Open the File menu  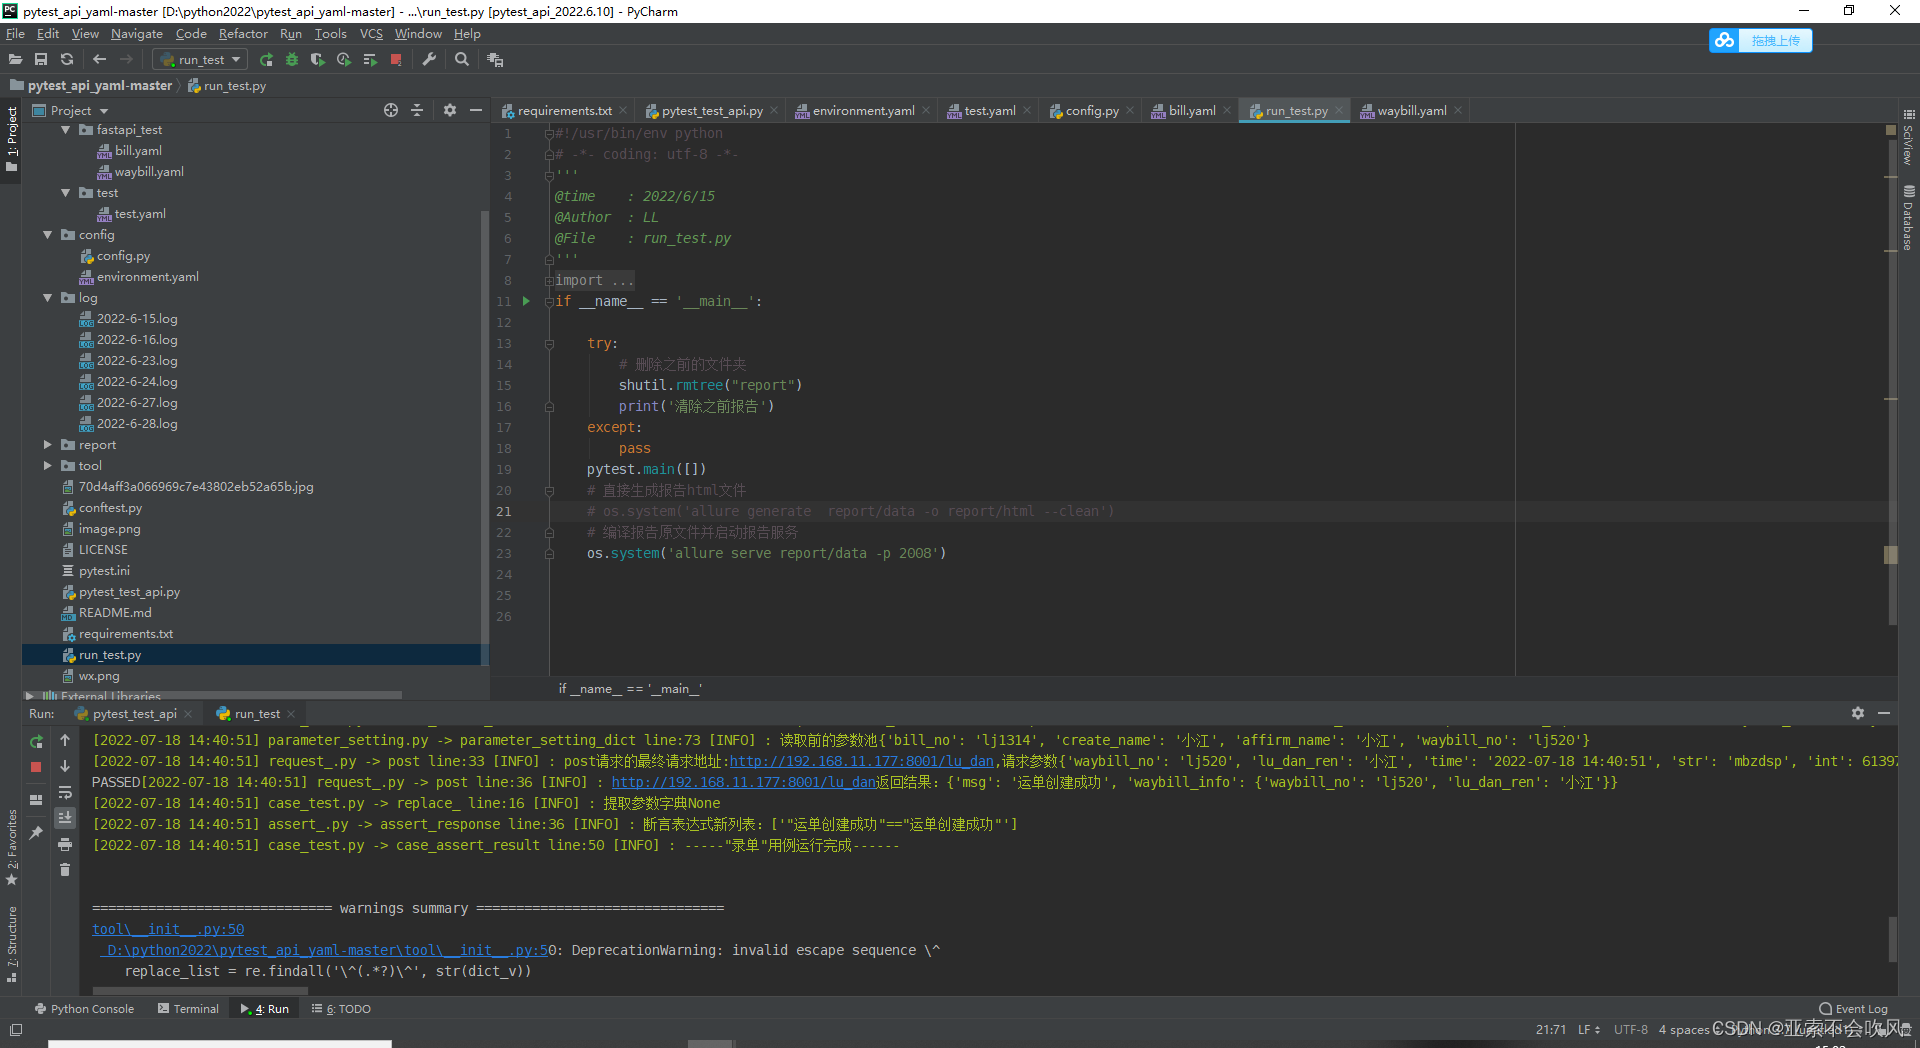[x=16, y=34]
